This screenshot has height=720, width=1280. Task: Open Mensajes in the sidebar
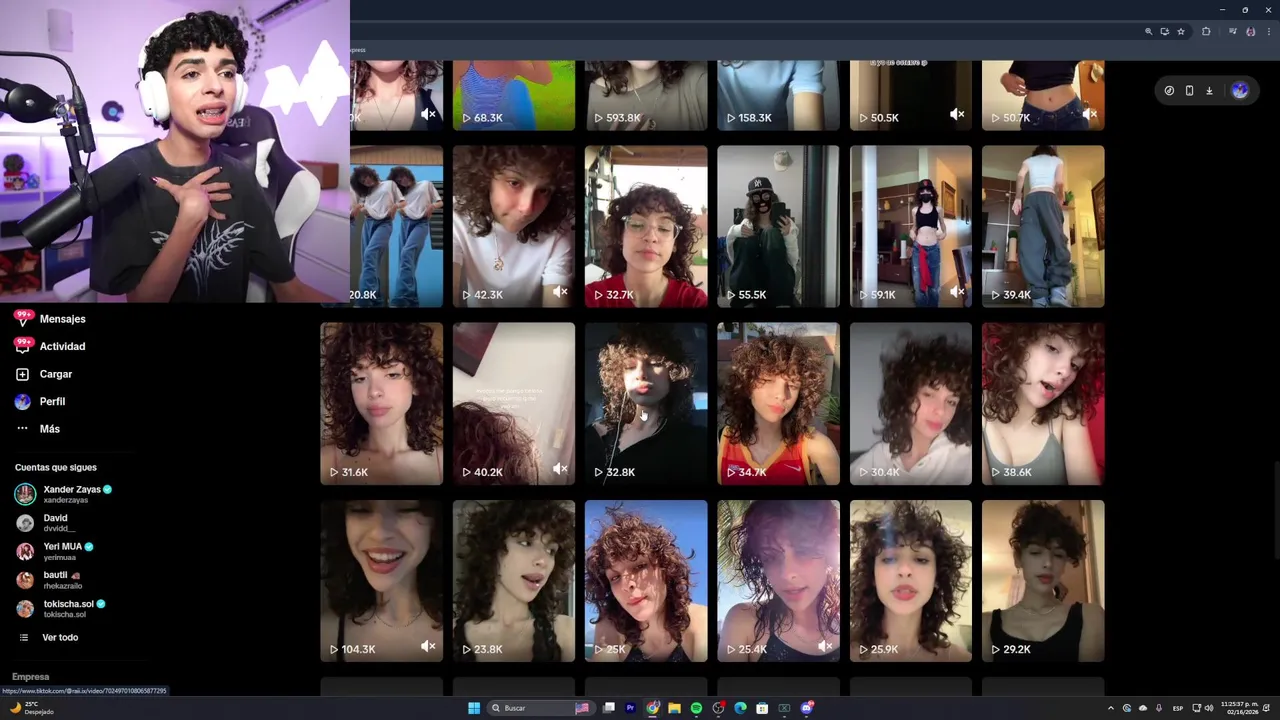(x=62, y=319)
